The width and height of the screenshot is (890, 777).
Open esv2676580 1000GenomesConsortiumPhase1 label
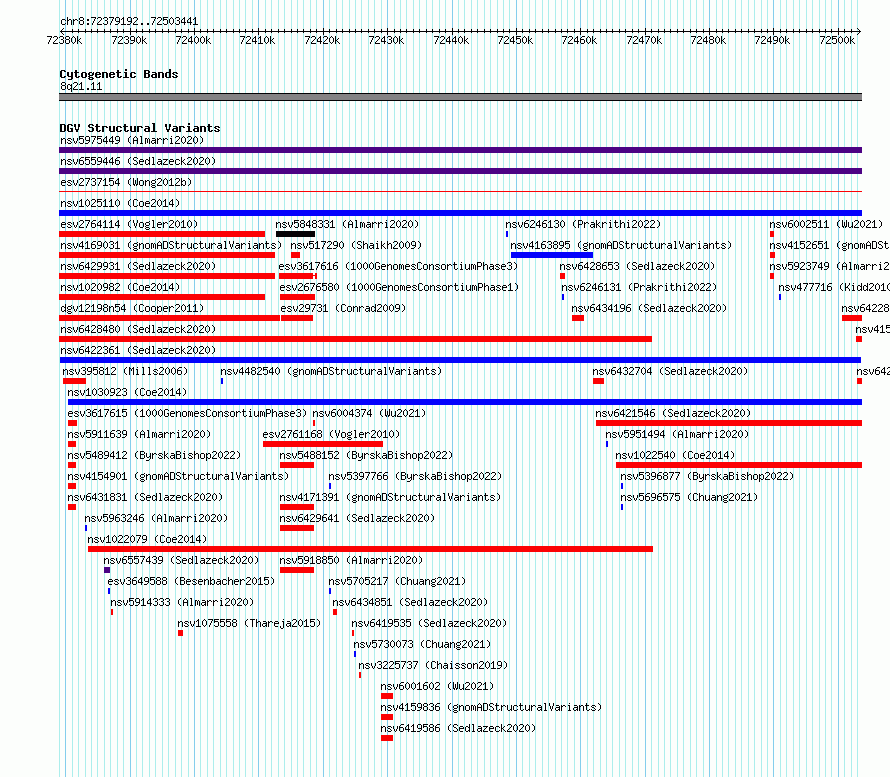(x=399, y=287)
